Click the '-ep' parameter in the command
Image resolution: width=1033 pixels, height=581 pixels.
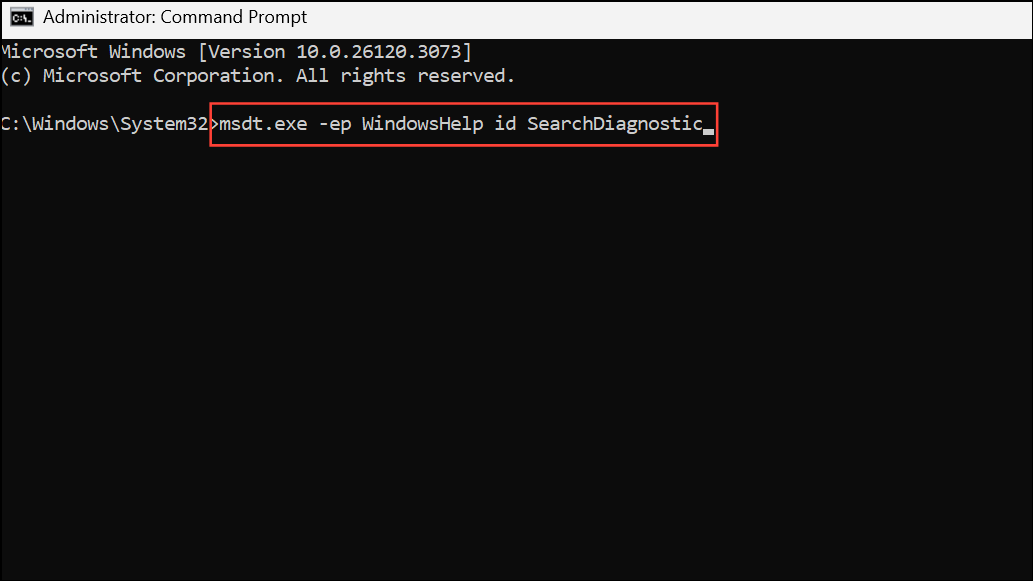335,124
